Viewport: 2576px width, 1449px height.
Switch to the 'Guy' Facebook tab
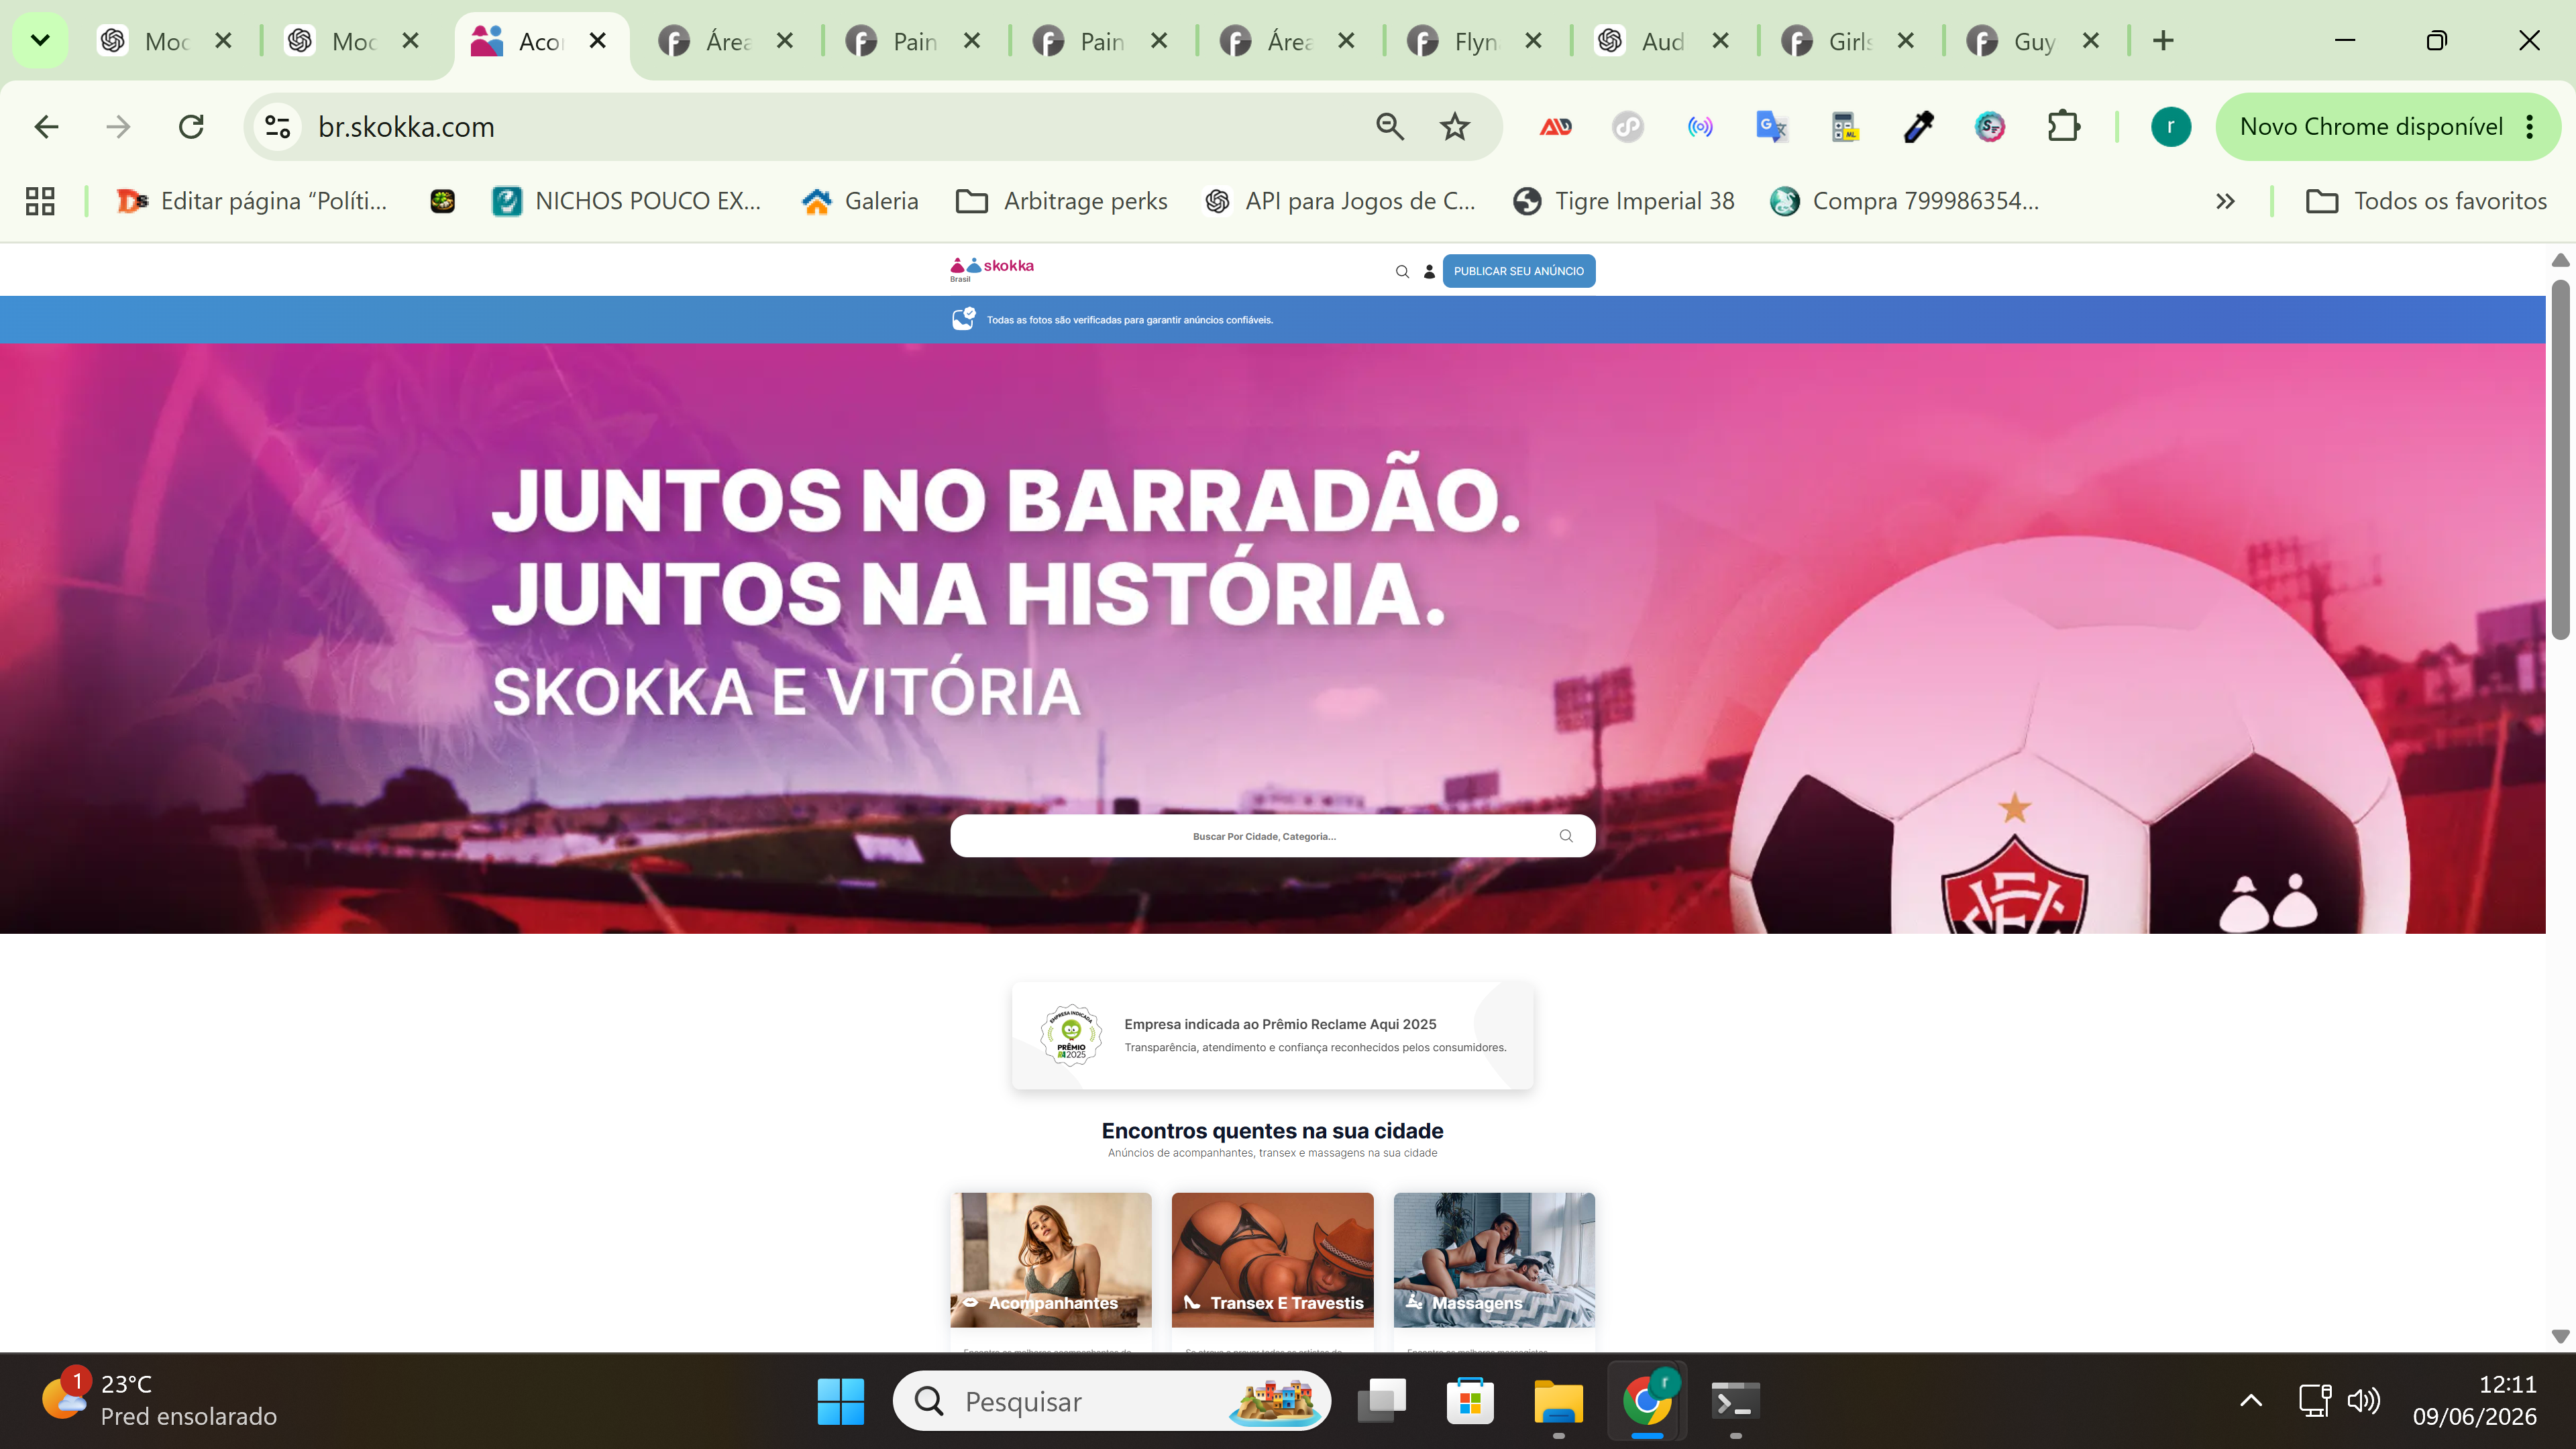[x=2035, y=41]
